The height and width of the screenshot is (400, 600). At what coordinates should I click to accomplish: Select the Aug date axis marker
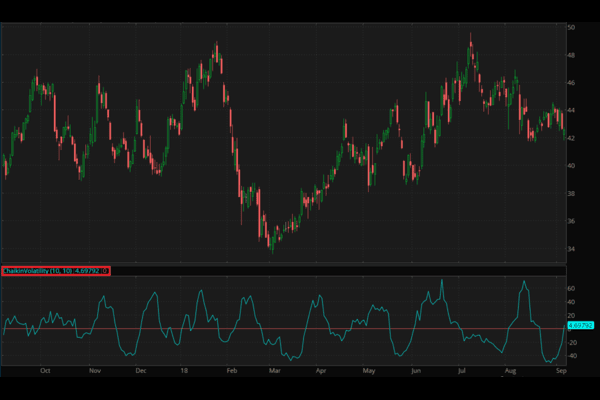click(x=509, y=369)
